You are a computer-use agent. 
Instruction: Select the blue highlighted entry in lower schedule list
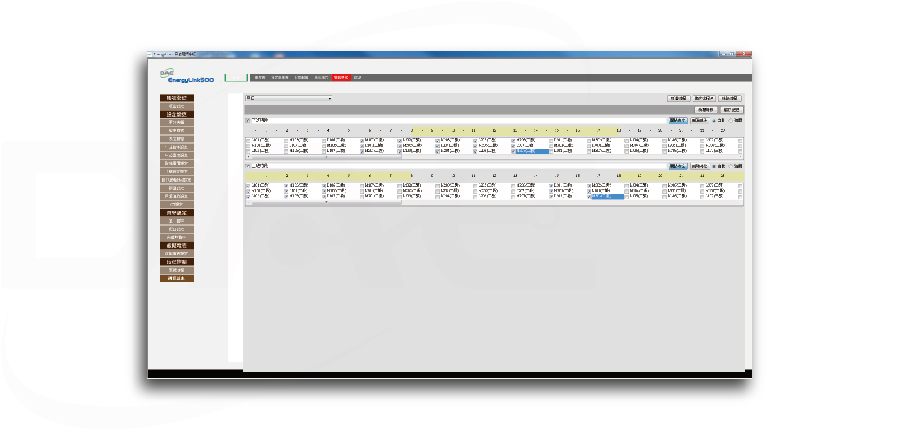(x=607, y=196)
